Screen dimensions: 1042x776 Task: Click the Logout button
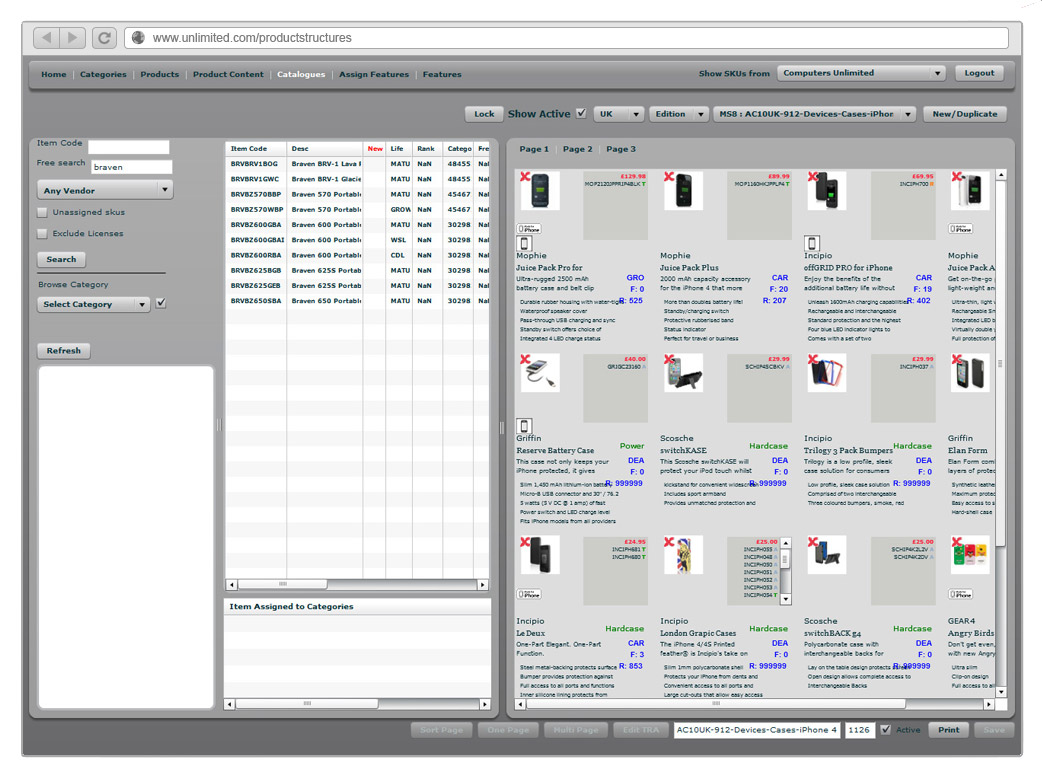pyautogui.click(x=980, y=73)
